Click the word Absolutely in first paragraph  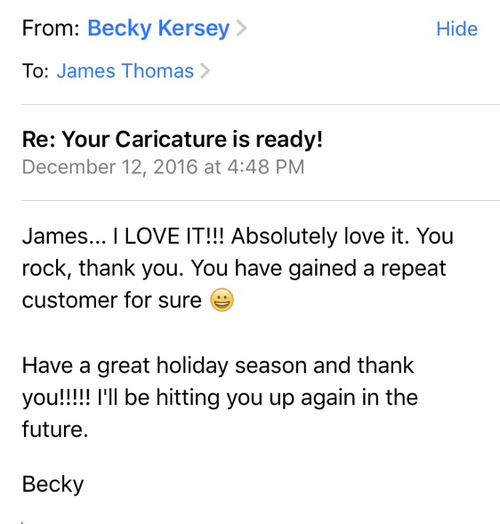284,236
